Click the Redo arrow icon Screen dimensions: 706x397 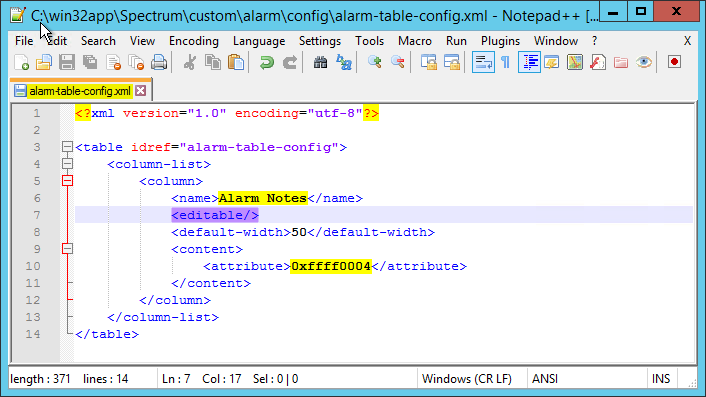click(x=290, y=62)
